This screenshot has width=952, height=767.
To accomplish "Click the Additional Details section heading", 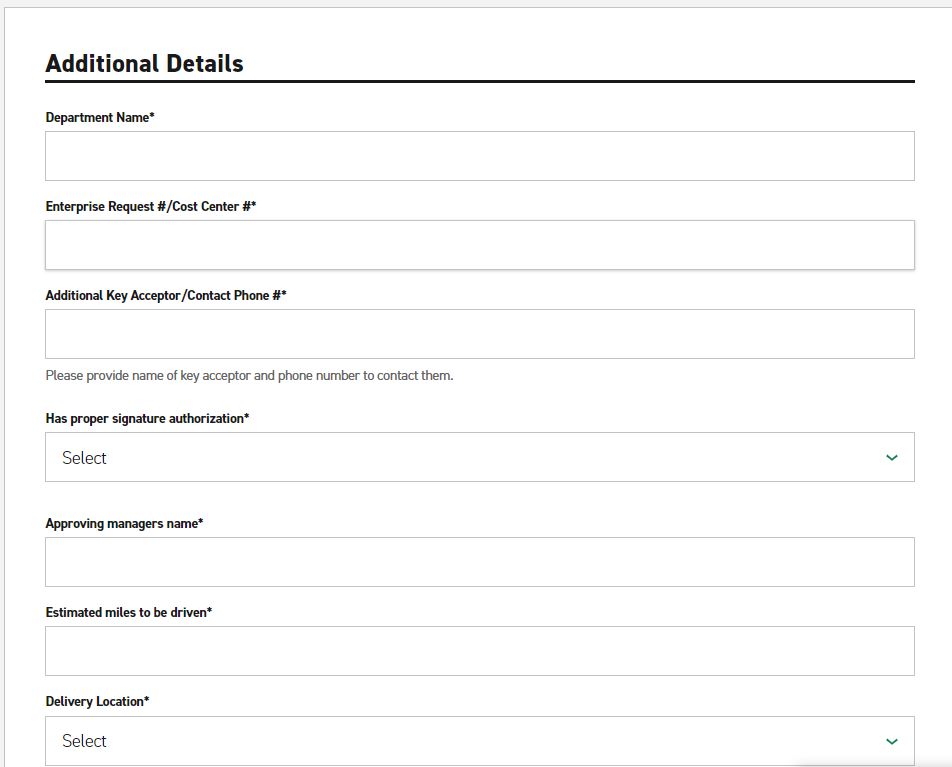I will [144, 63].
